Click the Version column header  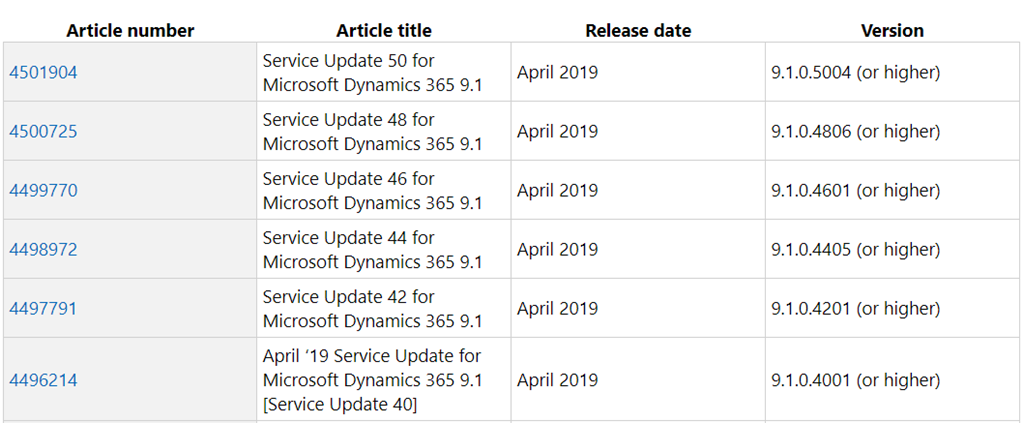(x=892, y=31)
